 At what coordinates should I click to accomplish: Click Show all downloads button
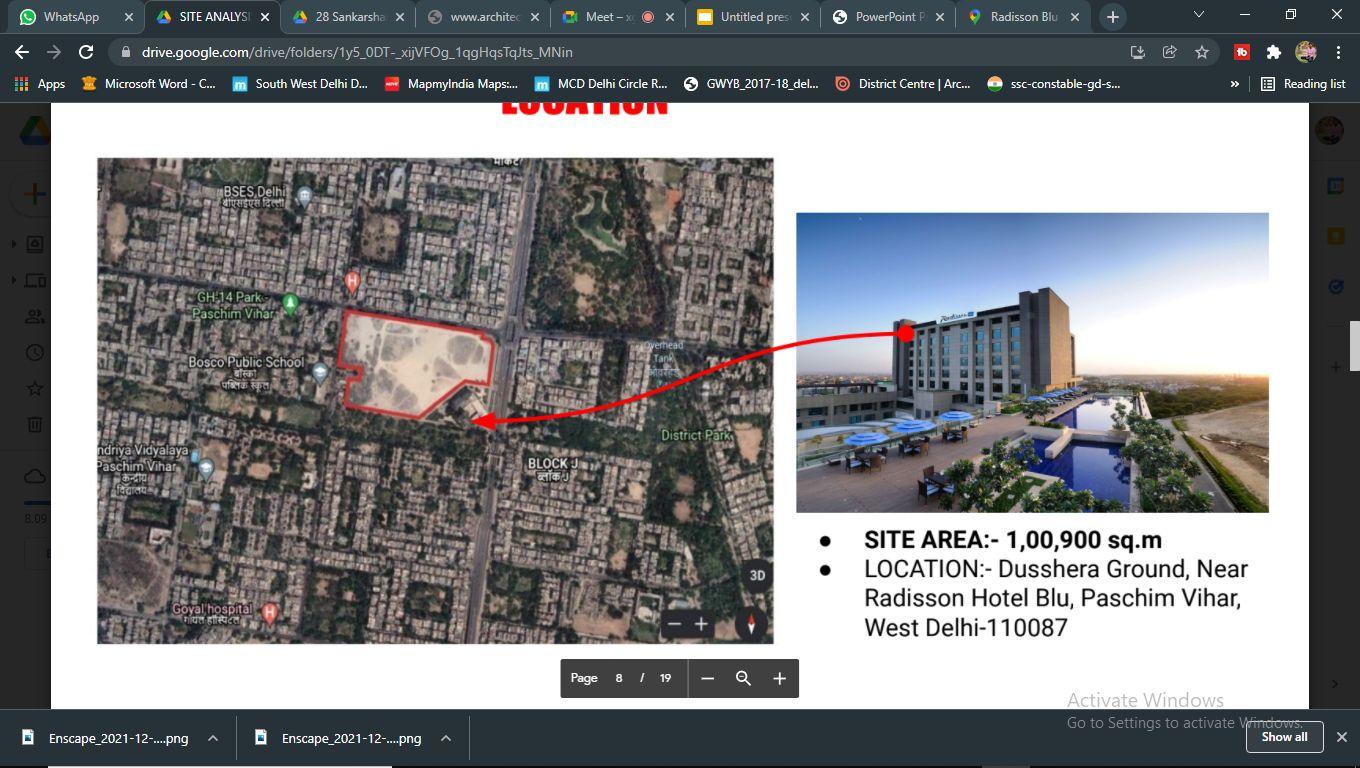[1285, 737]
